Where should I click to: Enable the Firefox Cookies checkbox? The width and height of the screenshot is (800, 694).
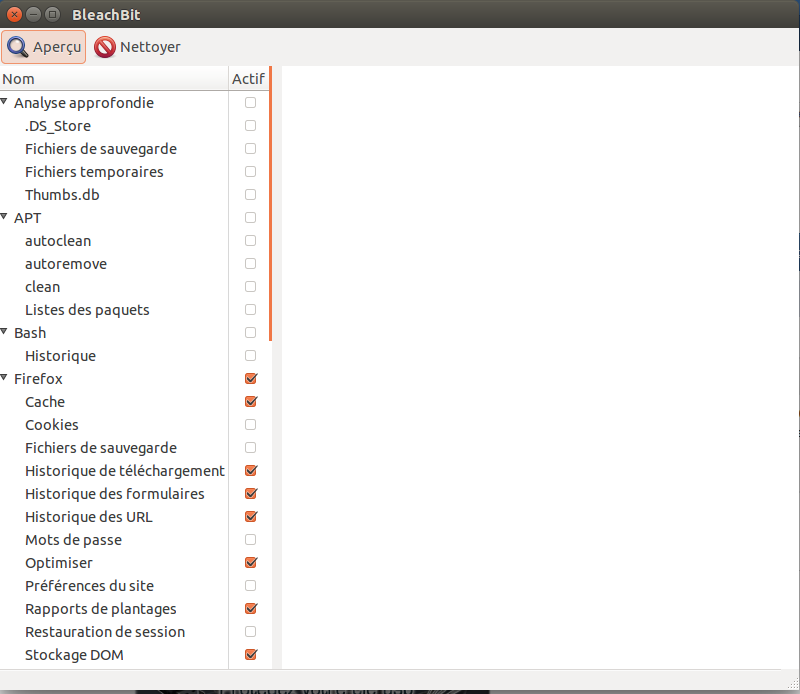250,425
